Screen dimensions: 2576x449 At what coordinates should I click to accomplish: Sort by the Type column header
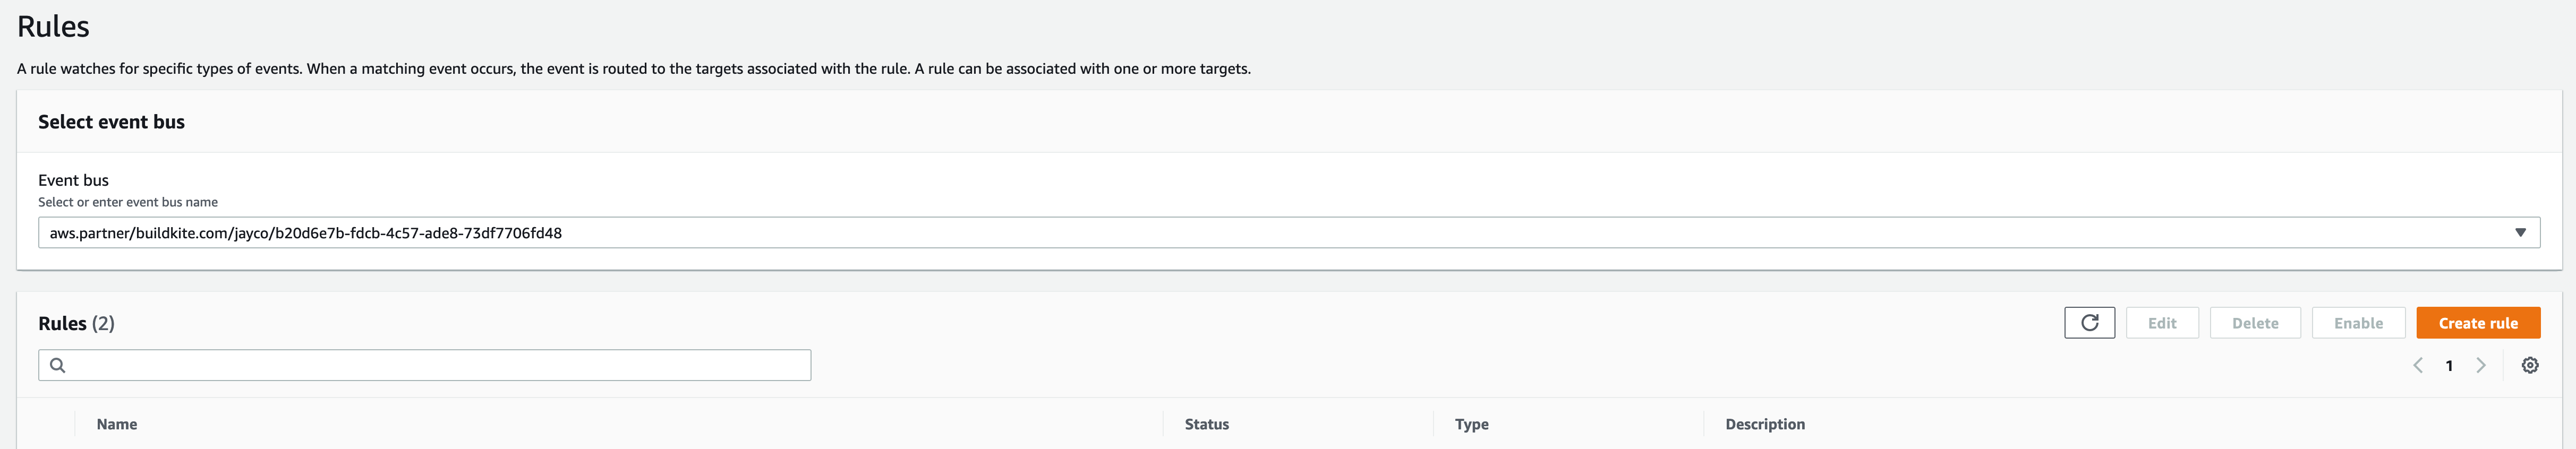click(x=1471, y=424)
